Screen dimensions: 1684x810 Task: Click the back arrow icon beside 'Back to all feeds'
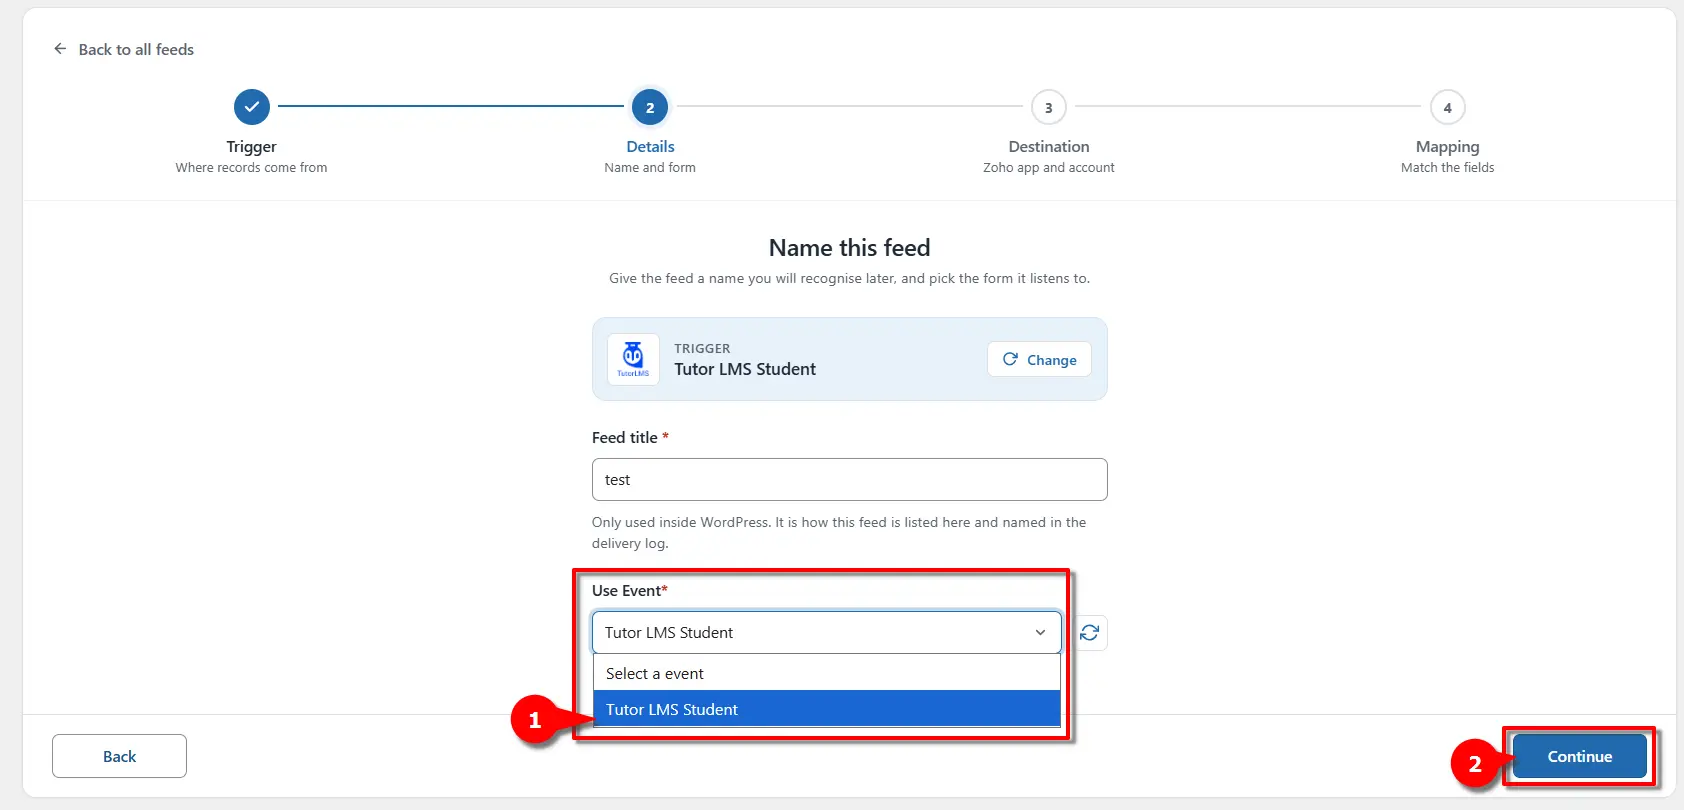[60, 49]
